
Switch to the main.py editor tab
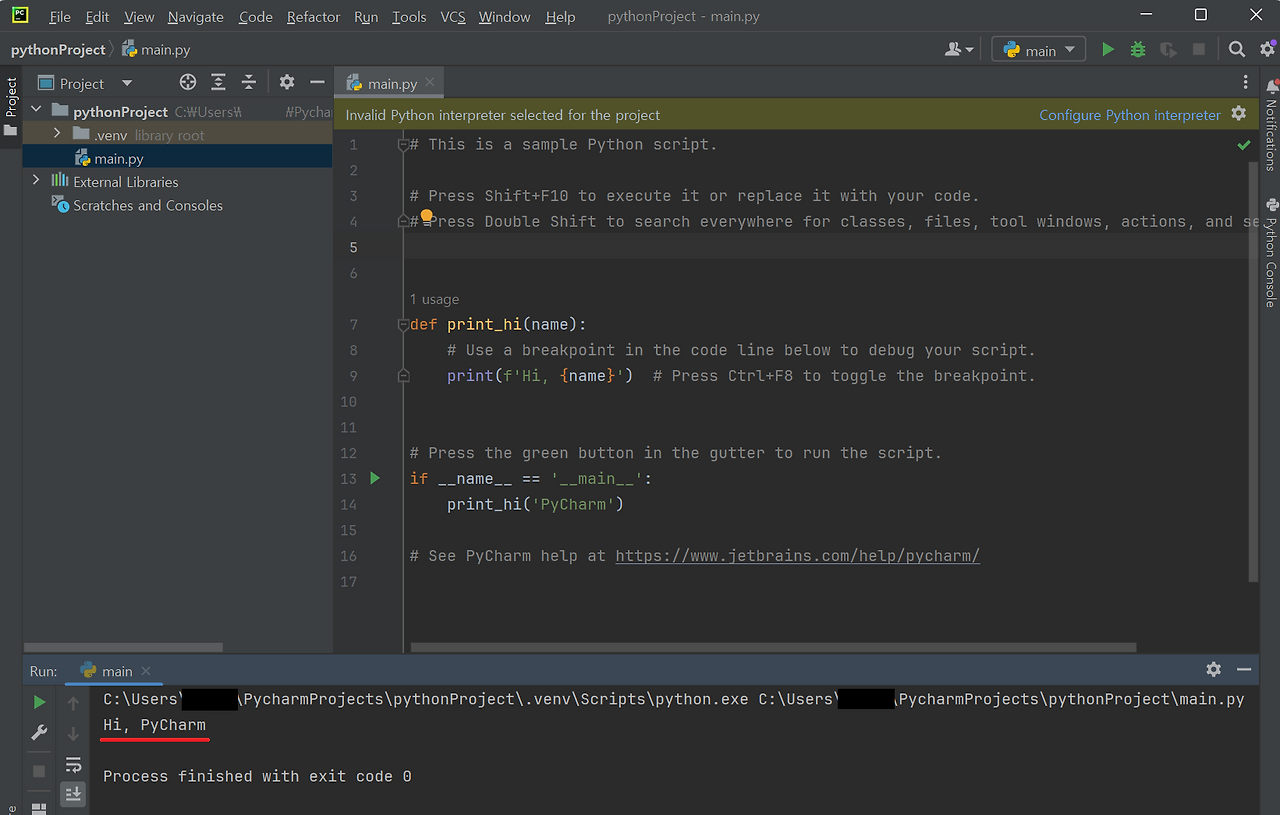388,83
